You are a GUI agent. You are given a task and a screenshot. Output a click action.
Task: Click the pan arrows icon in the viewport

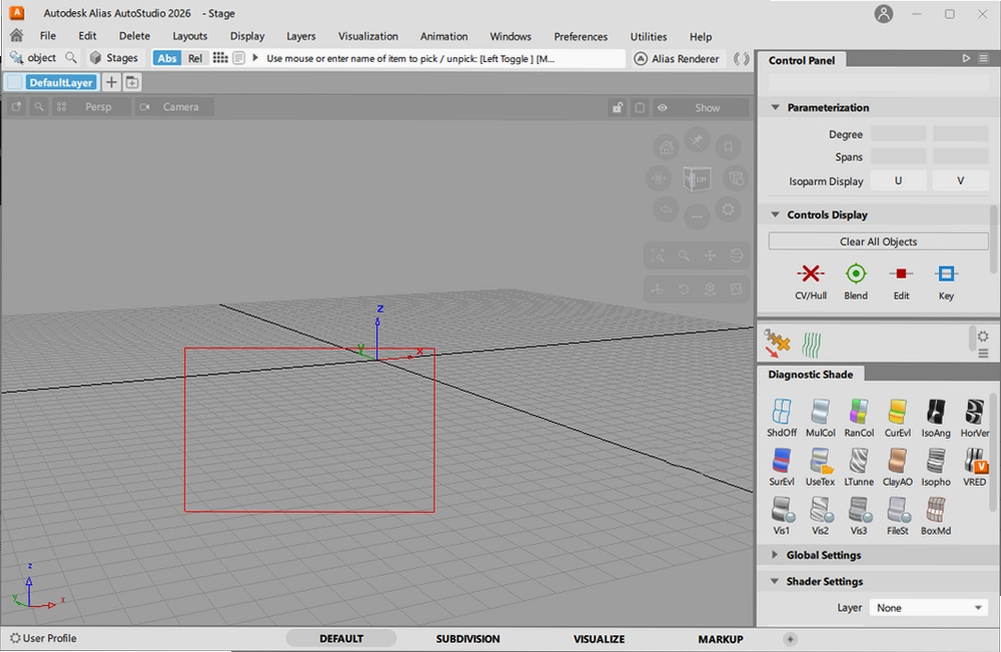pos(710,256)
